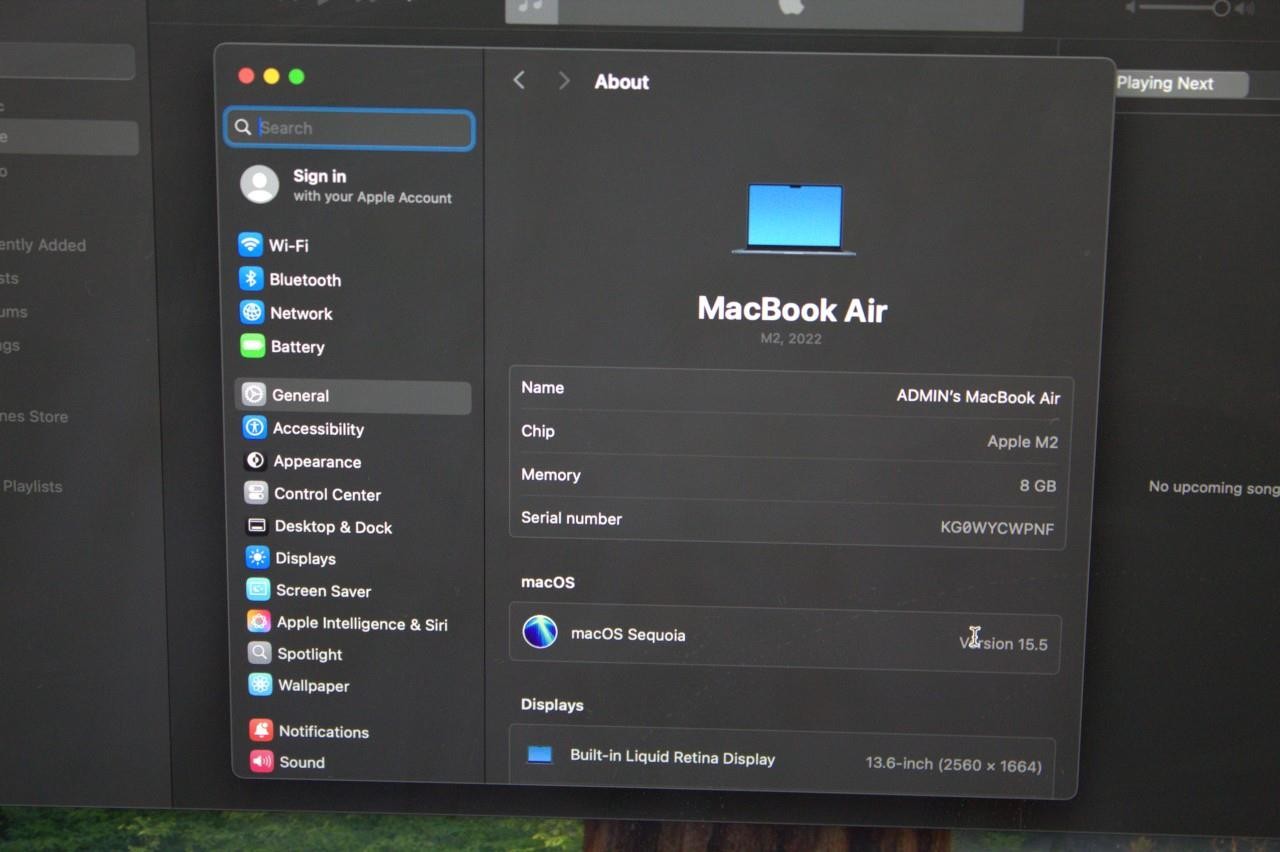1280x852 pixels.
Task: Click the M2, 2022 subtitle
Action: (791, 339)
